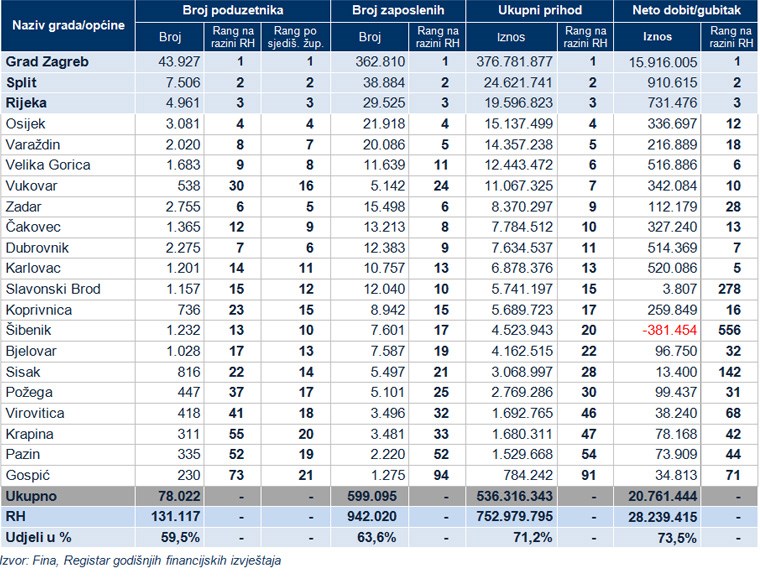Click Varaždin's revenue 14.357.238
Screen dimensions: 760x582
coord(518,145)
